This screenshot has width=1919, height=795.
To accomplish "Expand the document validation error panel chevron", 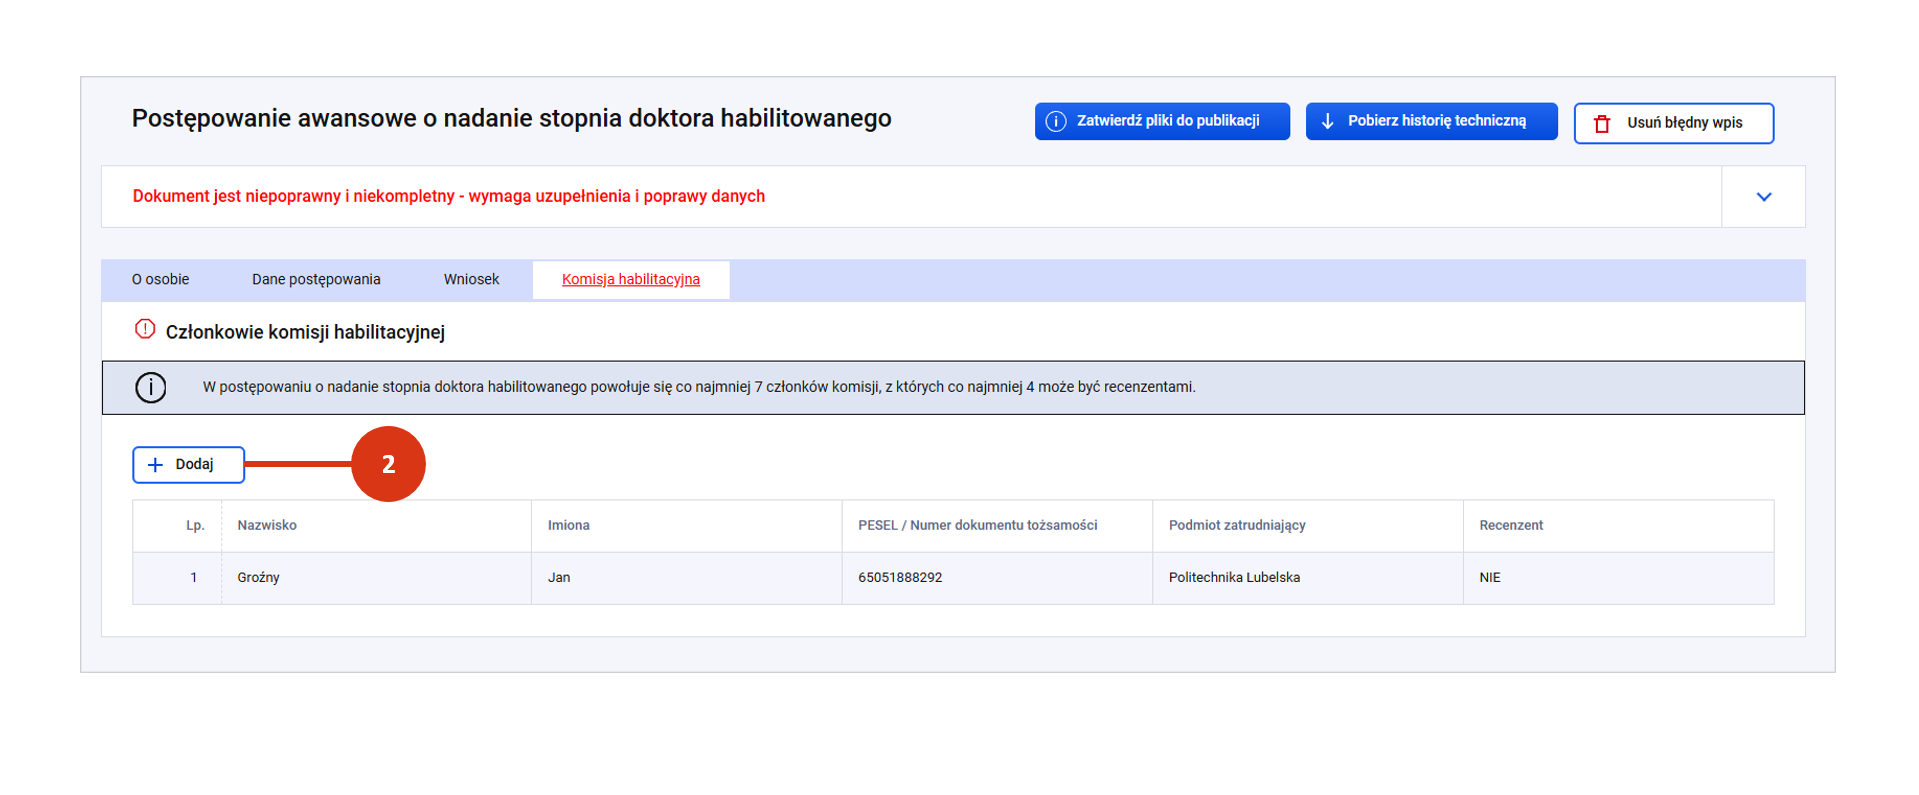I will [1763, 197].
